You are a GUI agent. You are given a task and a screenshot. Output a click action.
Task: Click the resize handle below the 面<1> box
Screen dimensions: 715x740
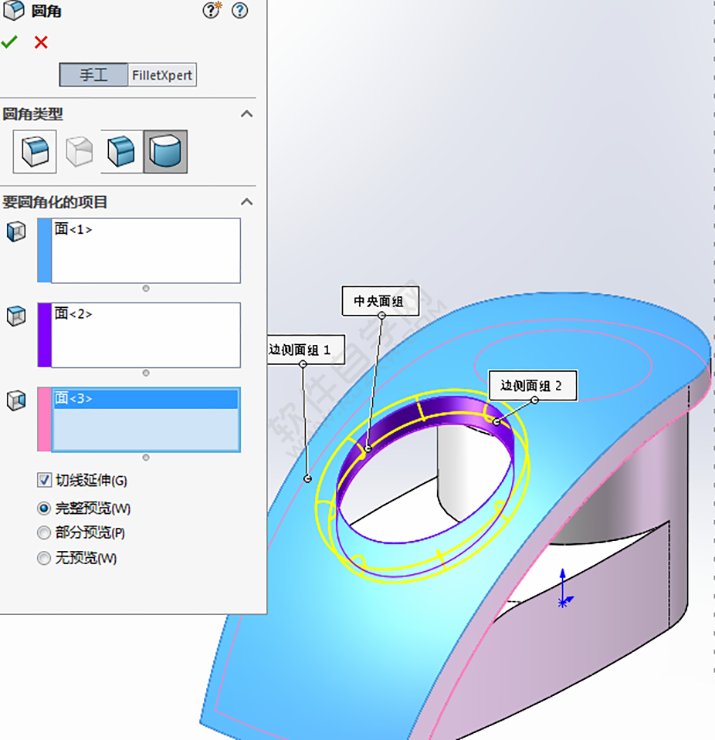pyautogui.click(x=146, y=288)
